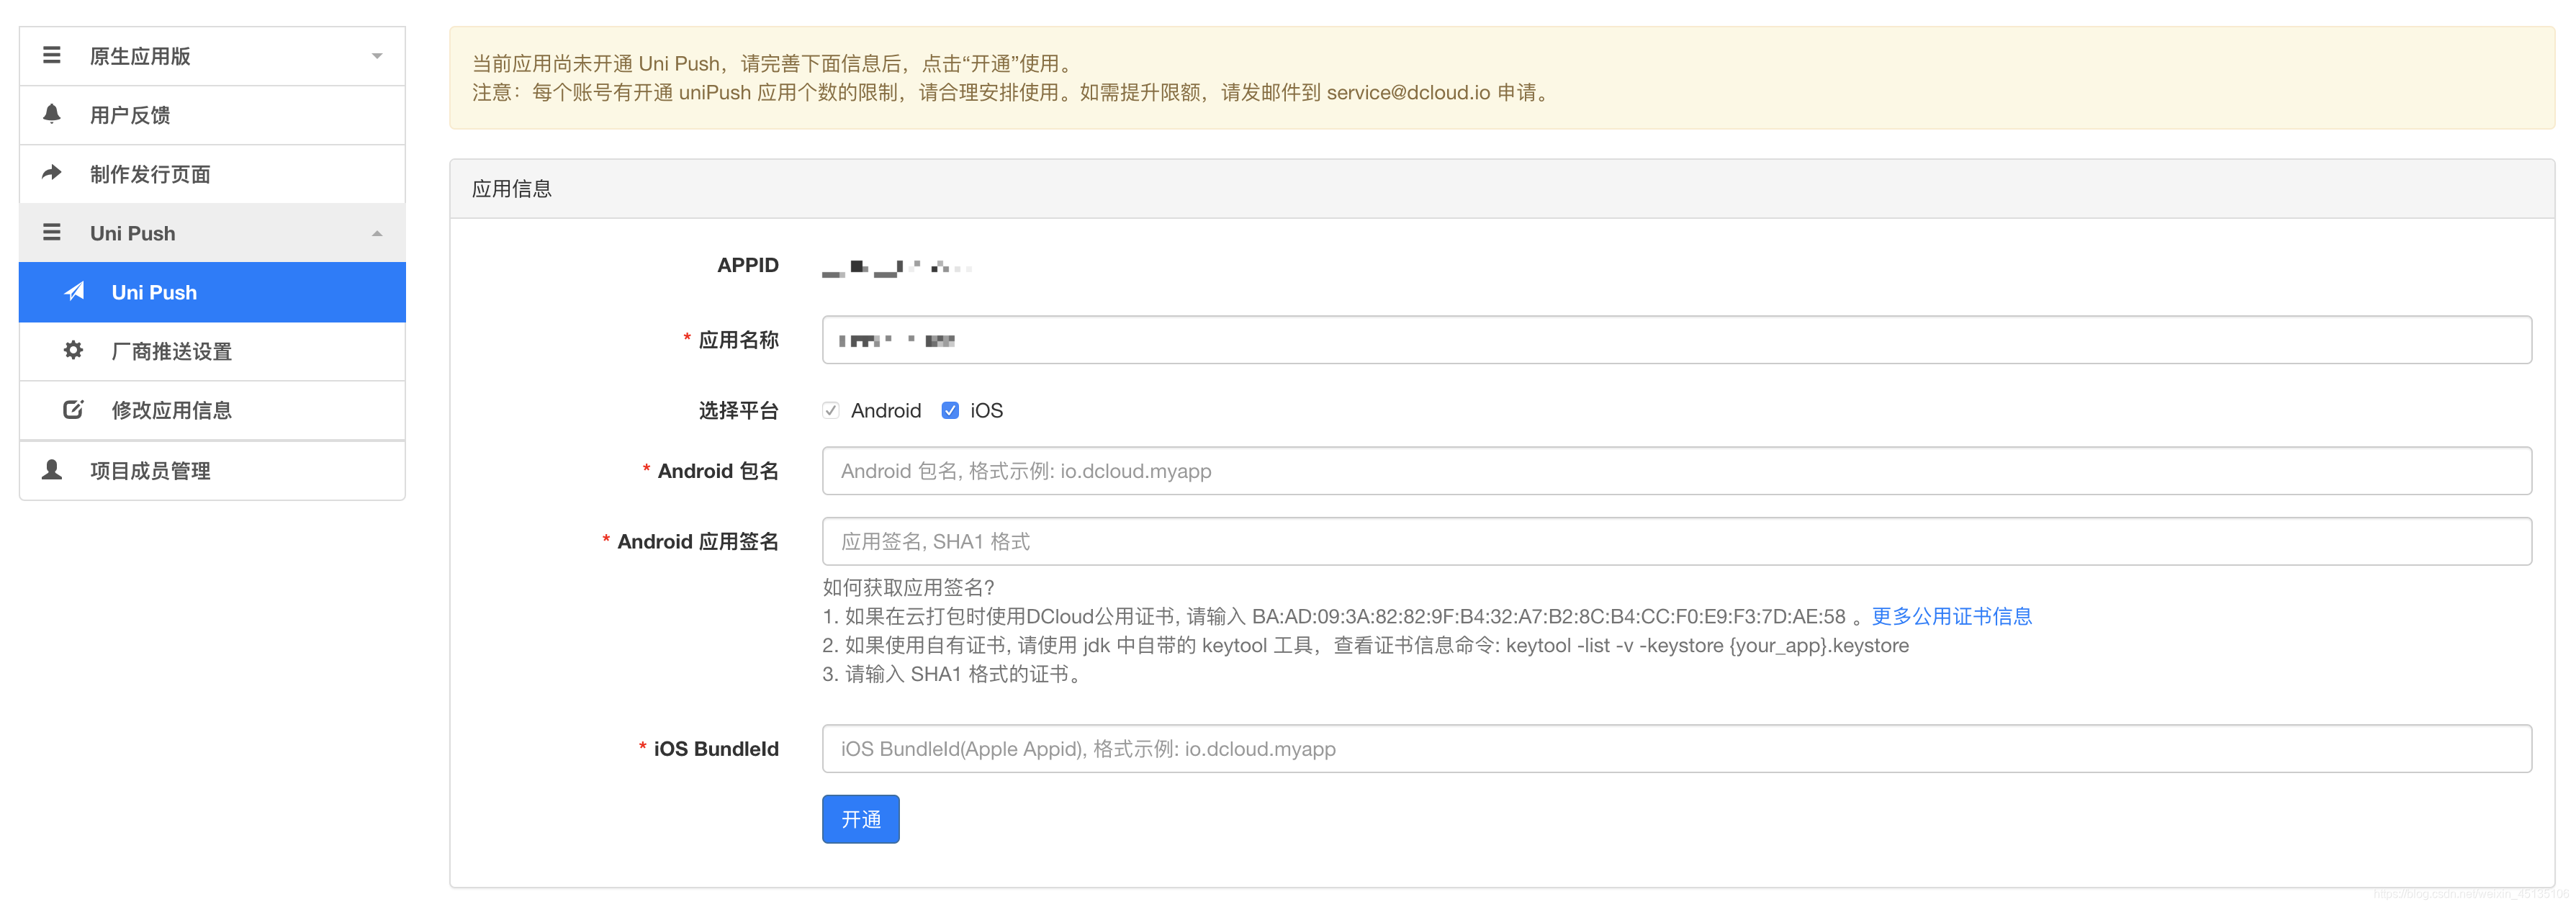This screenshot has height=907, width=2576.
Task: Click the person icon for 项目成员管理
Action: 52,469
